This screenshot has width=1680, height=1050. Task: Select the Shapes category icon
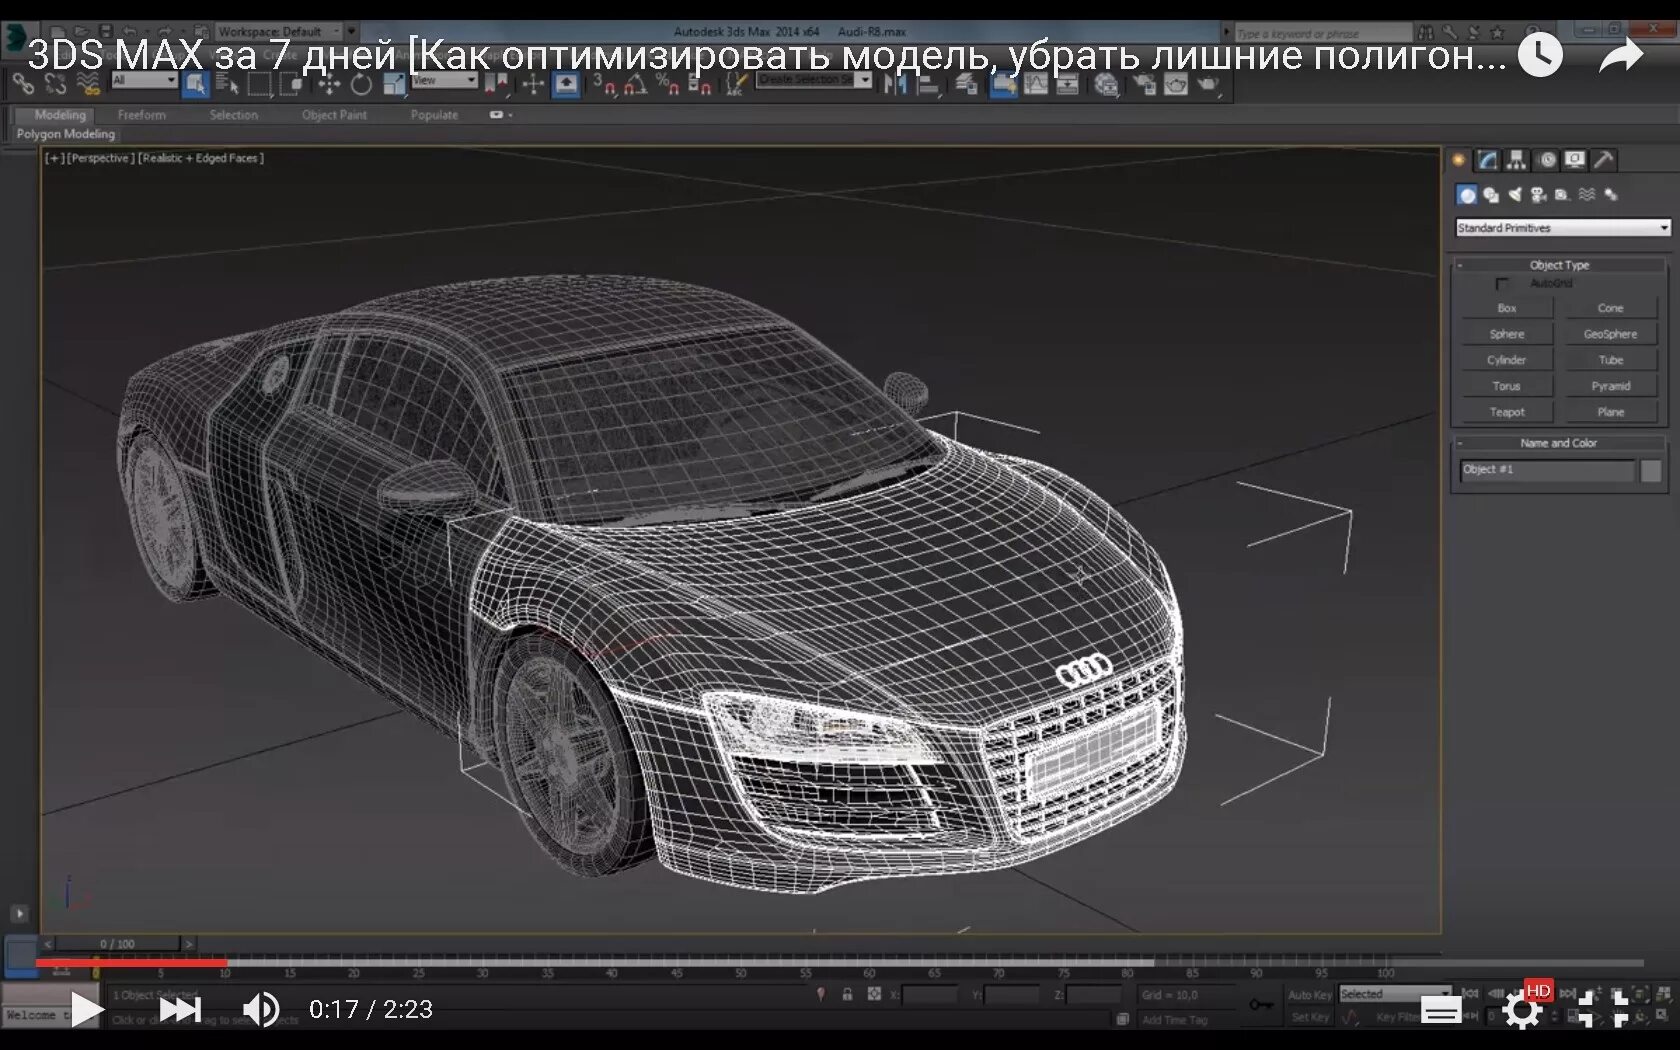coord(1491,195)
